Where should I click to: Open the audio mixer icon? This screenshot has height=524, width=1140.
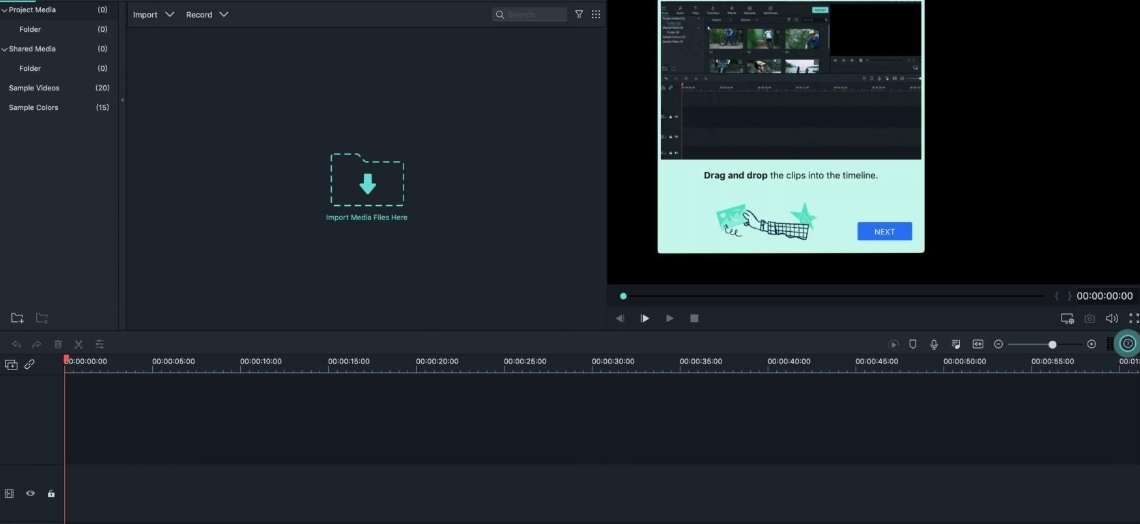[956, 344]
